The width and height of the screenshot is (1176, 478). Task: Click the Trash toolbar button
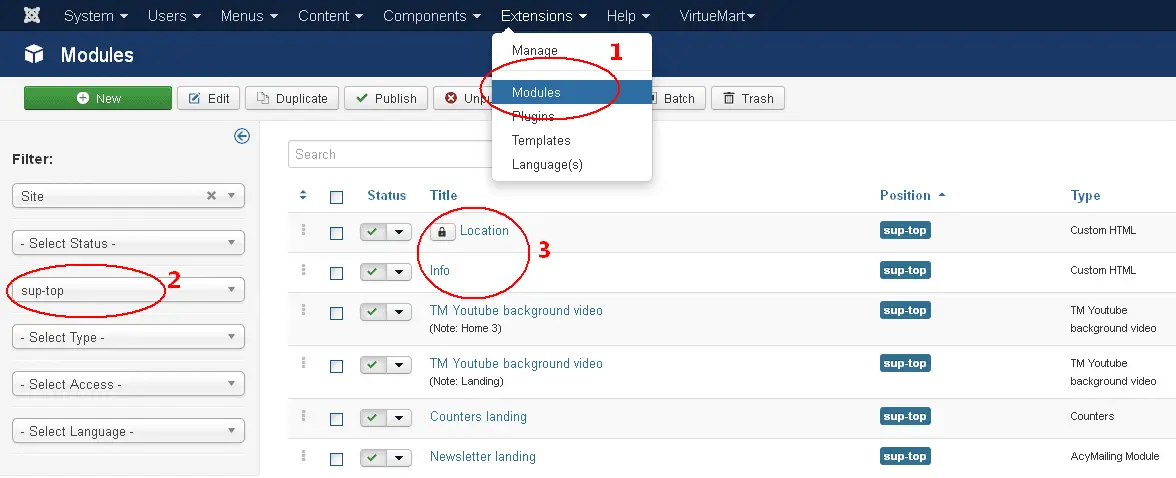[748, 98]
